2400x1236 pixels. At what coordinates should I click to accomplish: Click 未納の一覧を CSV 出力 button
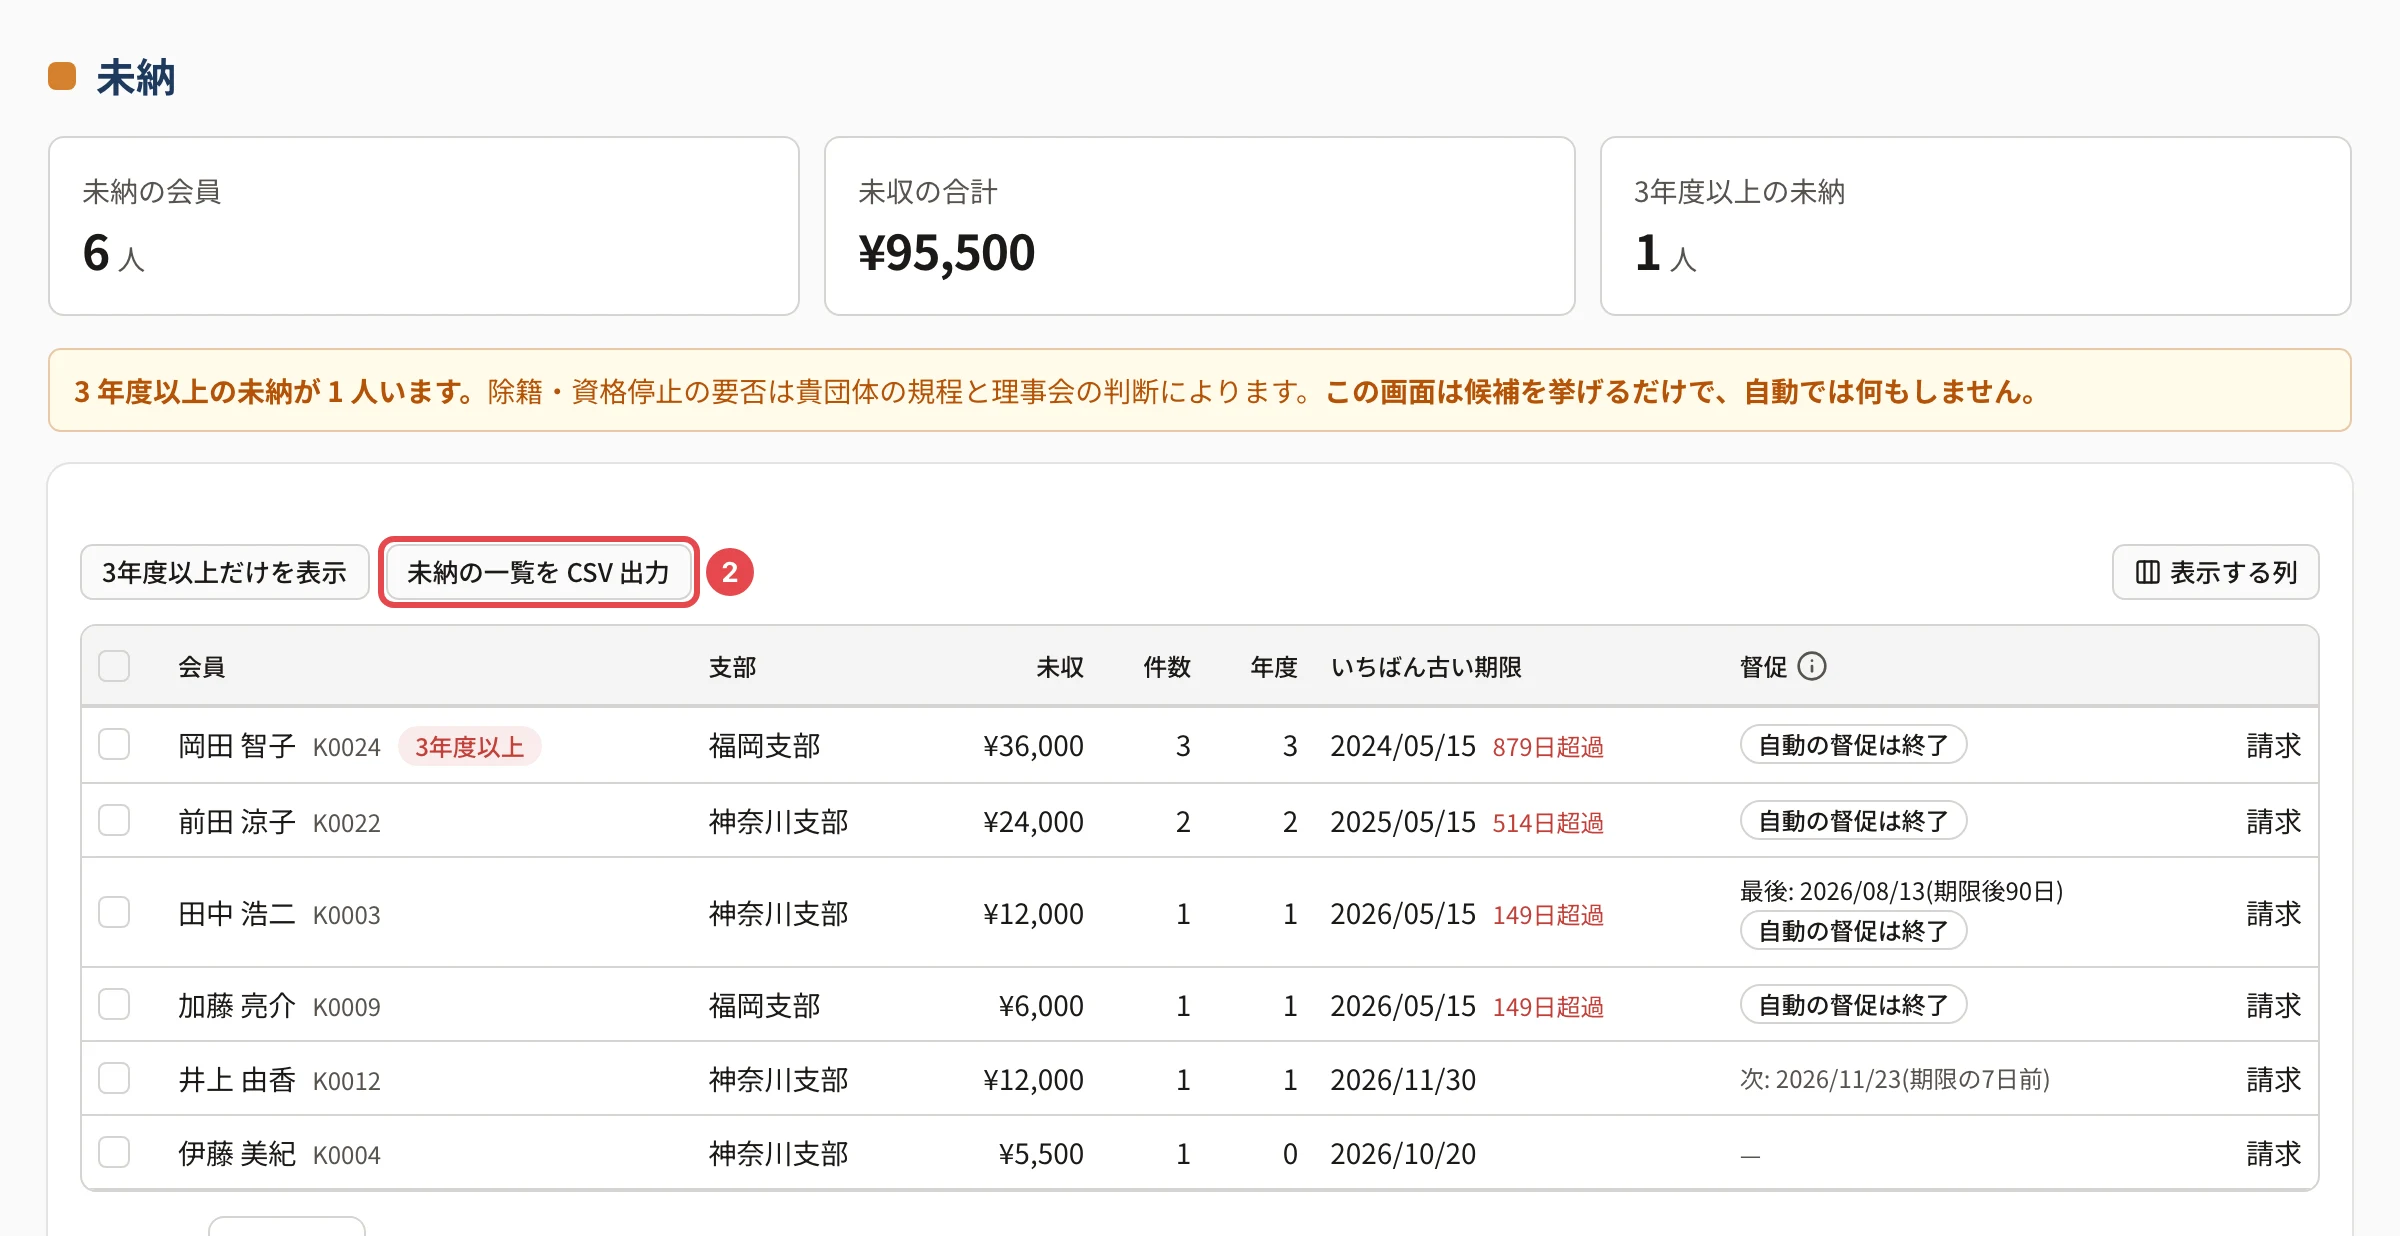pos(538,572)
